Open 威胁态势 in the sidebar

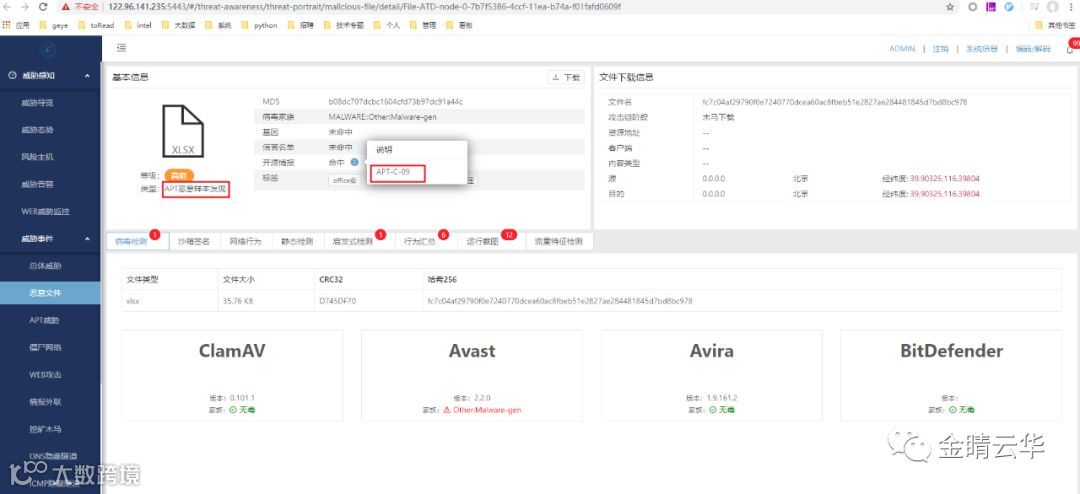(x=37, y=130)
